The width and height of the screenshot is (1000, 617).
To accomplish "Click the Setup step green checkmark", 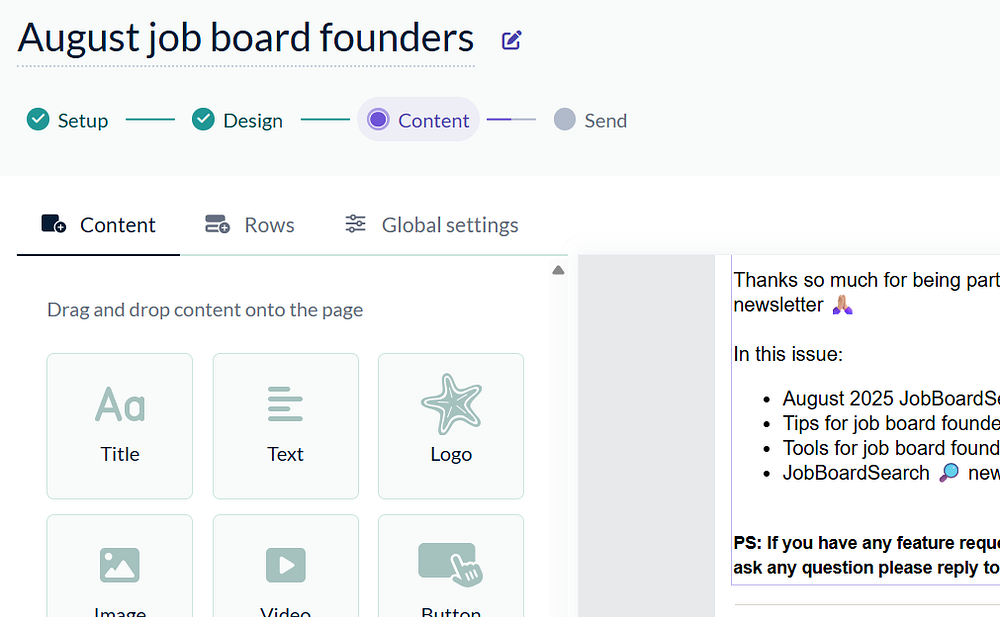I will 38,120.
